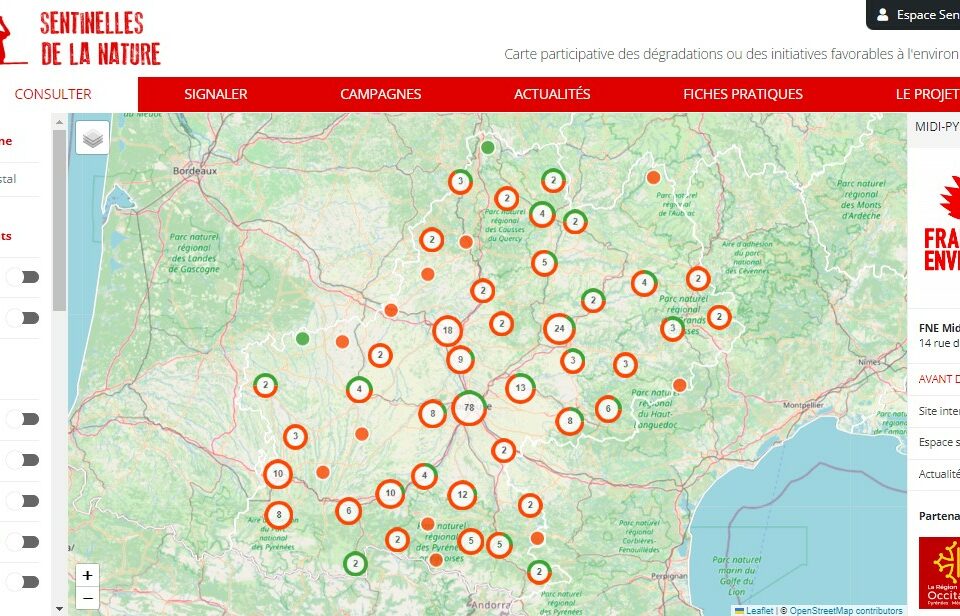Open LE PROJET in the navigation bar

coord(928,94)
